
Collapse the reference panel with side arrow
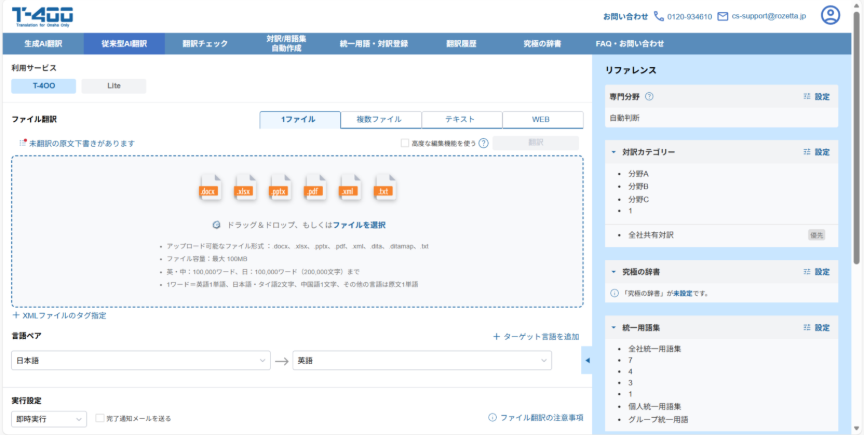[587, 360]
